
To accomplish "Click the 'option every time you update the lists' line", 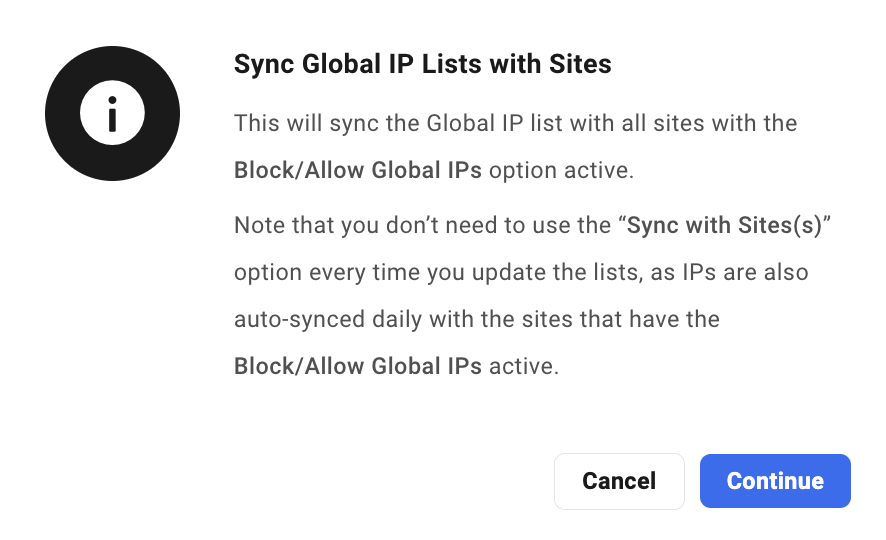I will click(521, 272).
